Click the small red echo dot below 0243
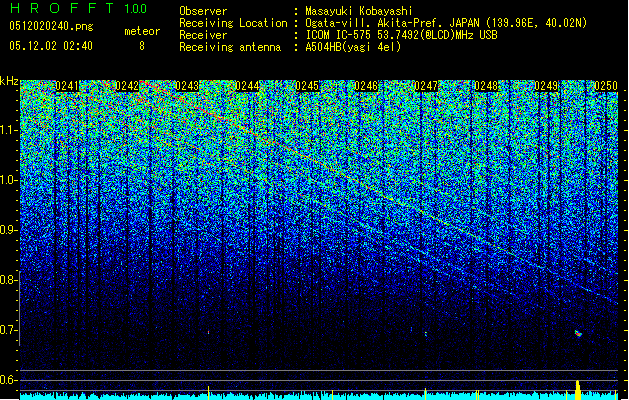 [x=208, y=332]
